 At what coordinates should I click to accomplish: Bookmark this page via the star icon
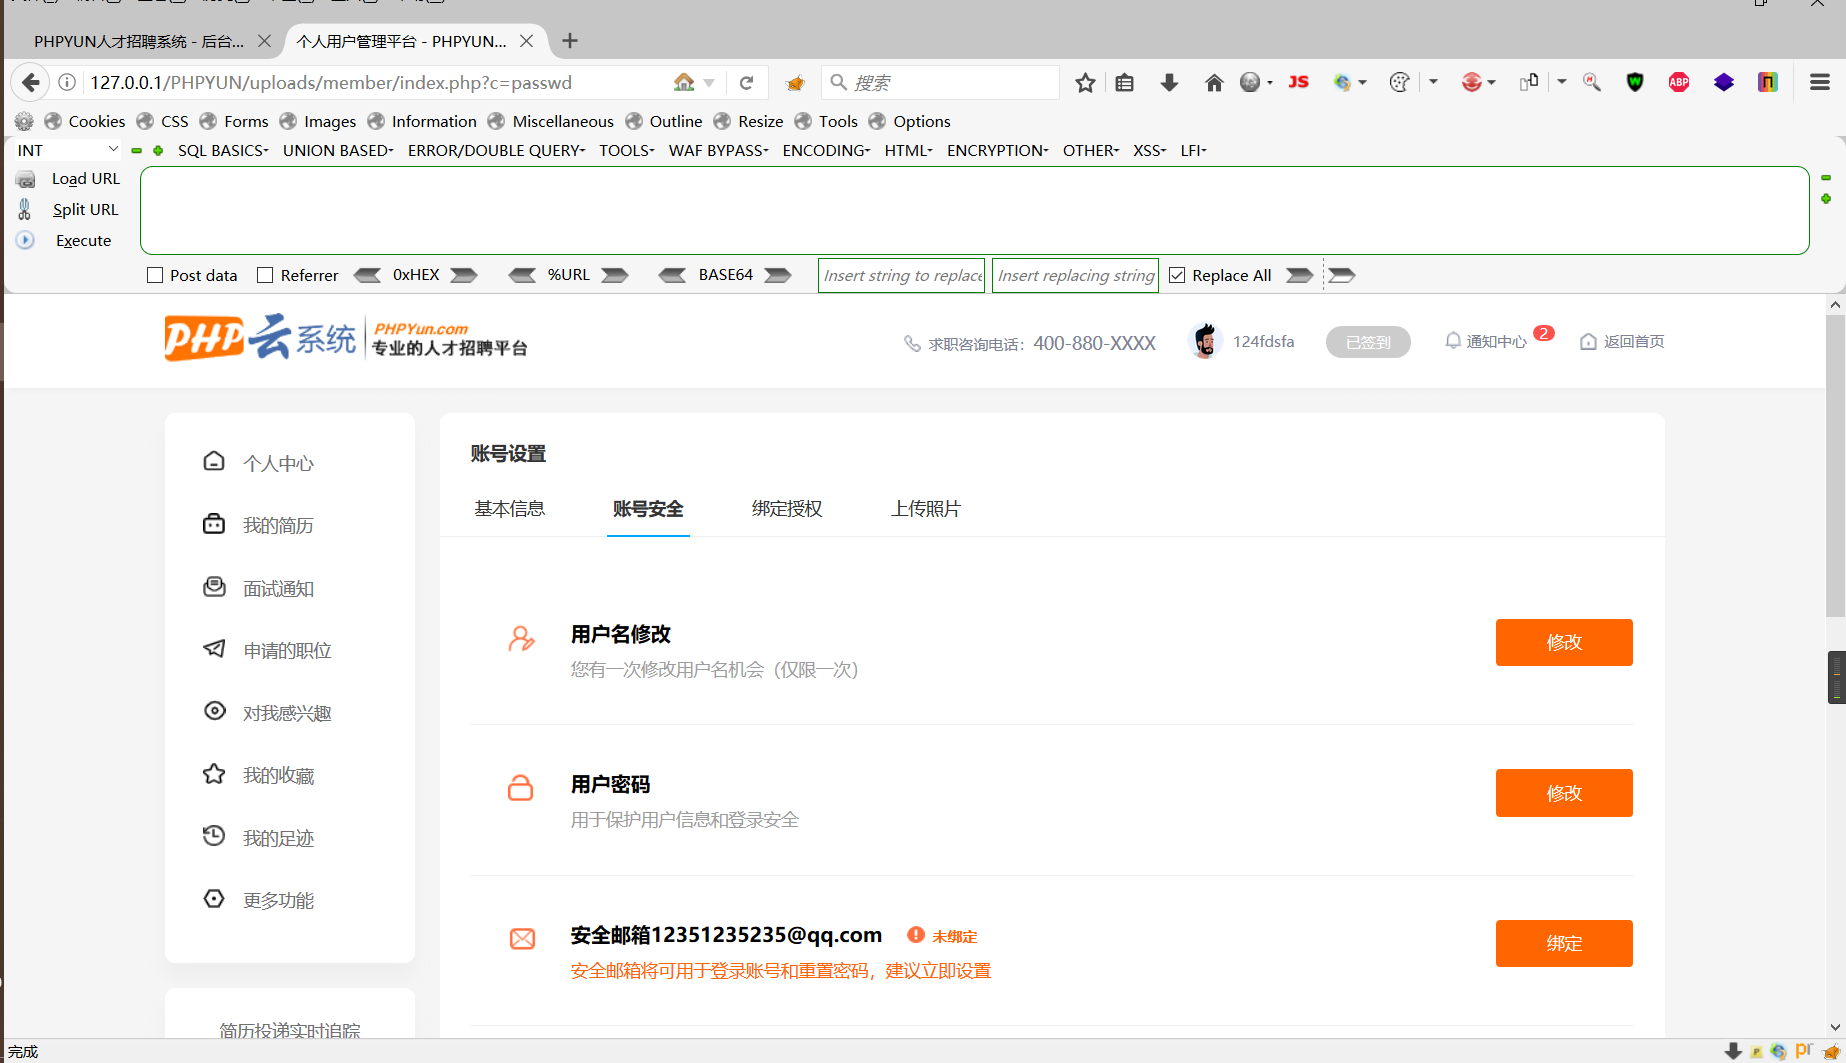[1085, 82]
